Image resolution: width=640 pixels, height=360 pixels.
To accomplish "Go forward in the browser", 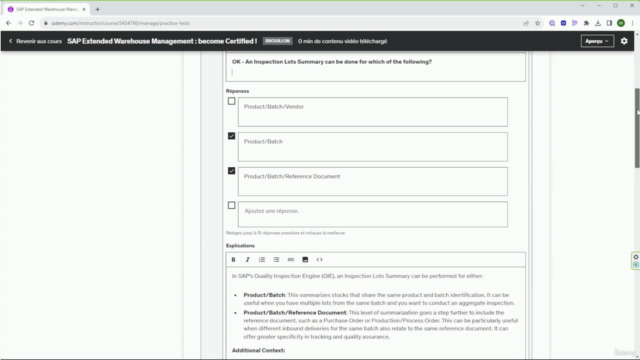I will 20,23.
